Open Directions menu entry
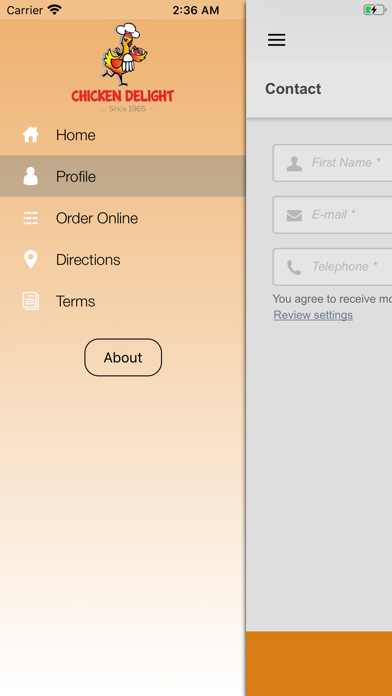392x696 pixels. [x=123, y=259]
